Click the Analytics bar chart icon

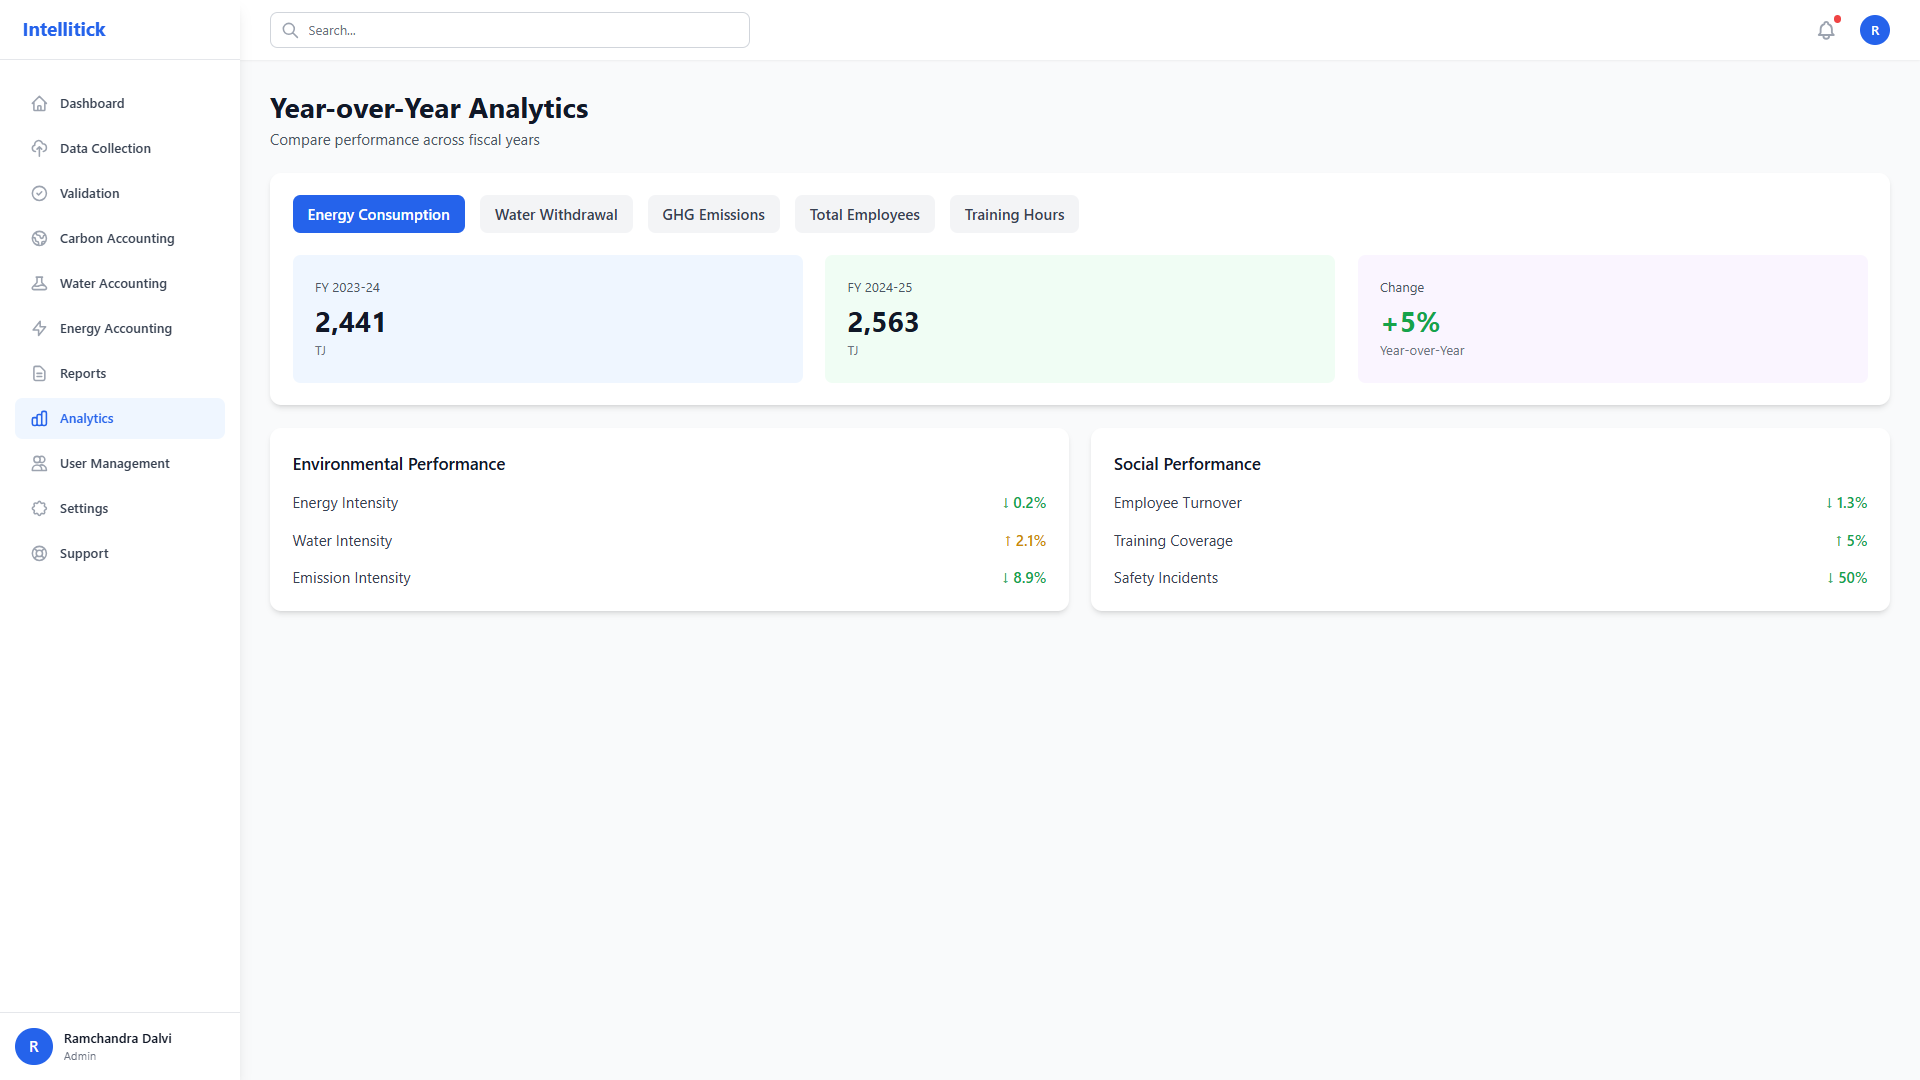[x=39, y=418]
